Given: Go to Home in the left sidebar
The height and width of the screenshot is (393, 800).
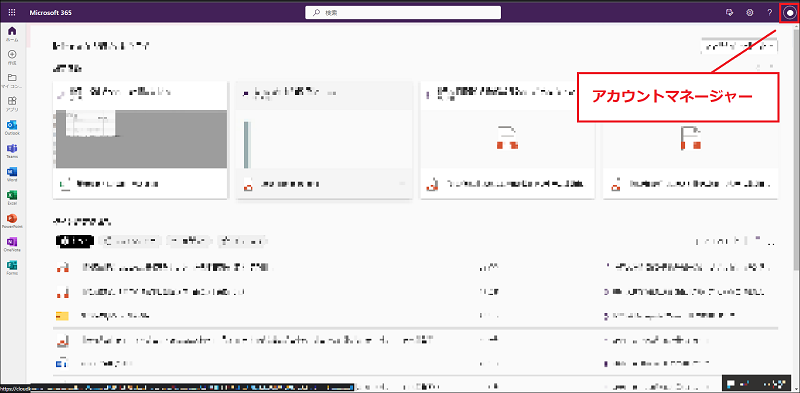Looking at the screenshot, I should click(x=12, y=34).
